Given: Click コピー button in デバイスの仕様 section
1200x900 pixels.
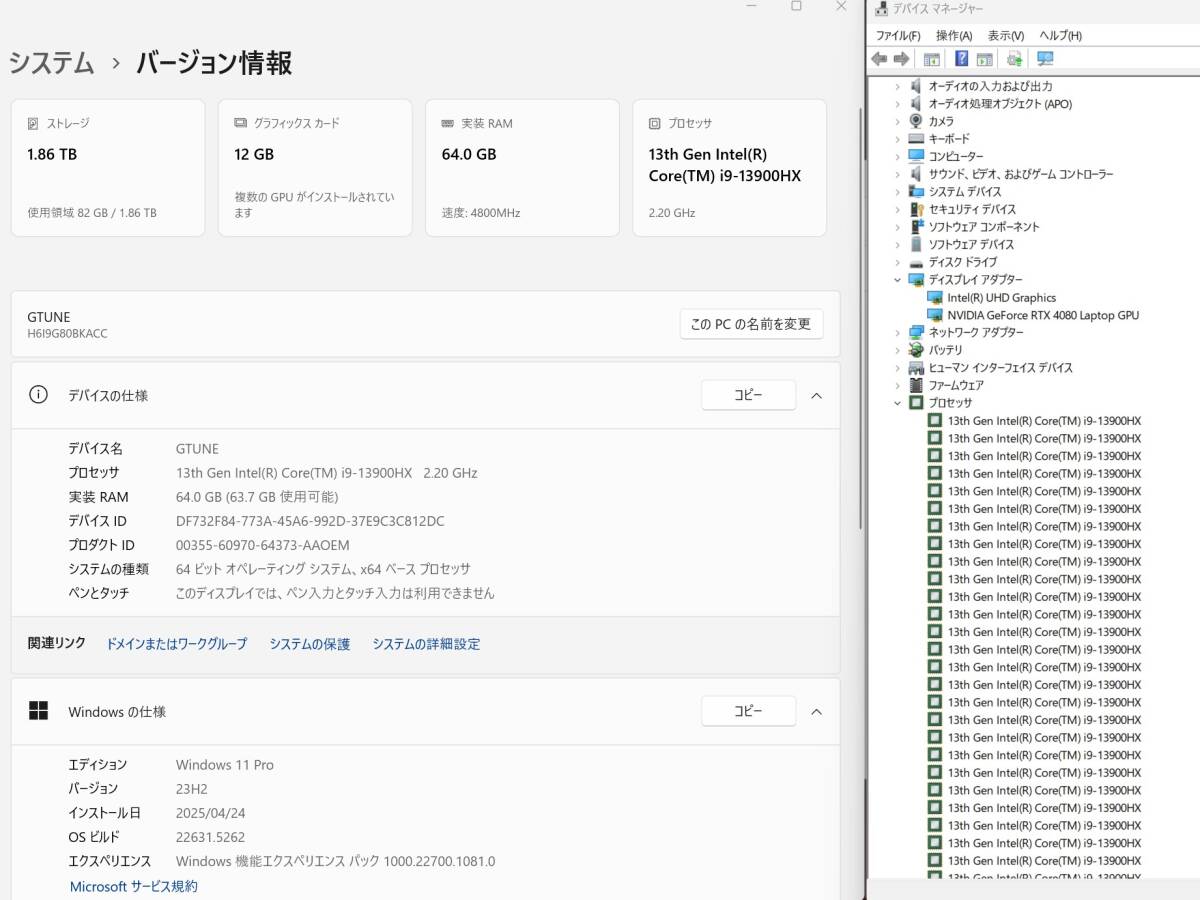Looking at the screenshot, I should [x=748, y=396].
